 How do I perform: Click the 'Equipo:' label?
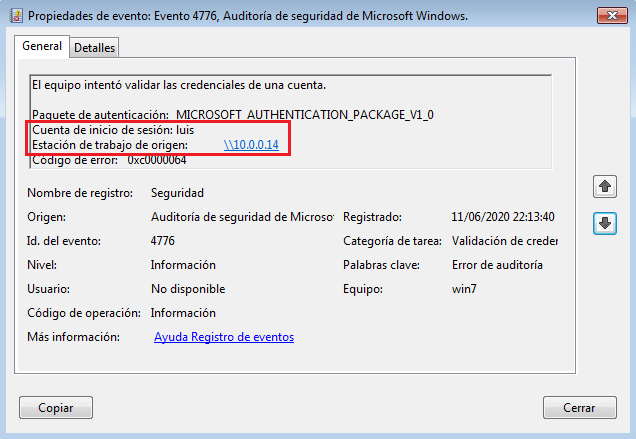click(363, 289)
